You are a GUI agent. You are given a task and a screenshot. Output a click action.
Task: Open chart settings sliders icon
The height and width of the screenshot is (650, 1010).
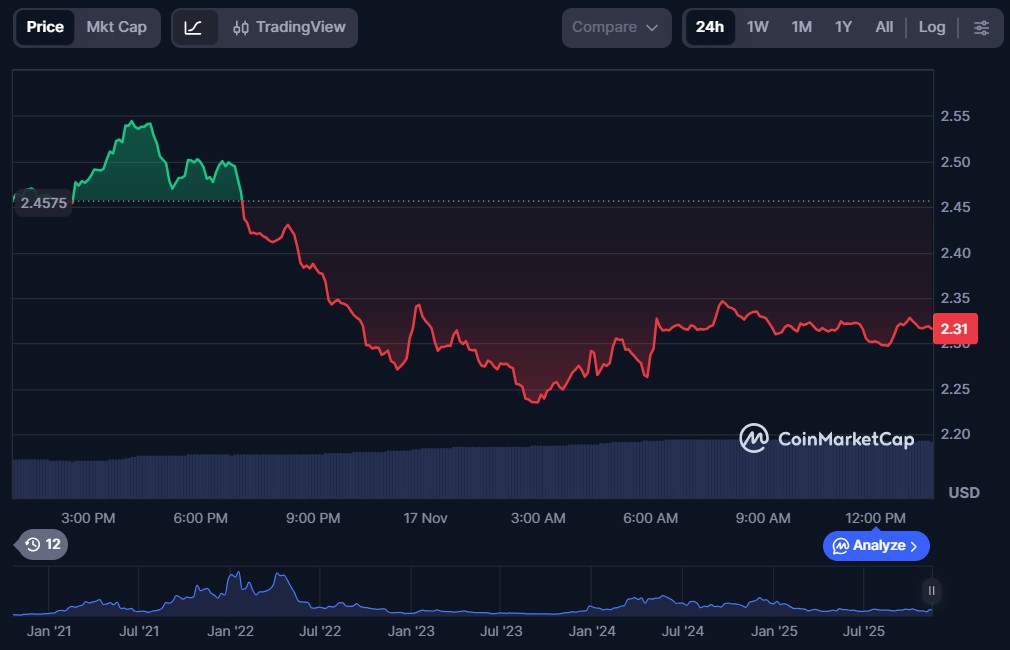(981, 28)
